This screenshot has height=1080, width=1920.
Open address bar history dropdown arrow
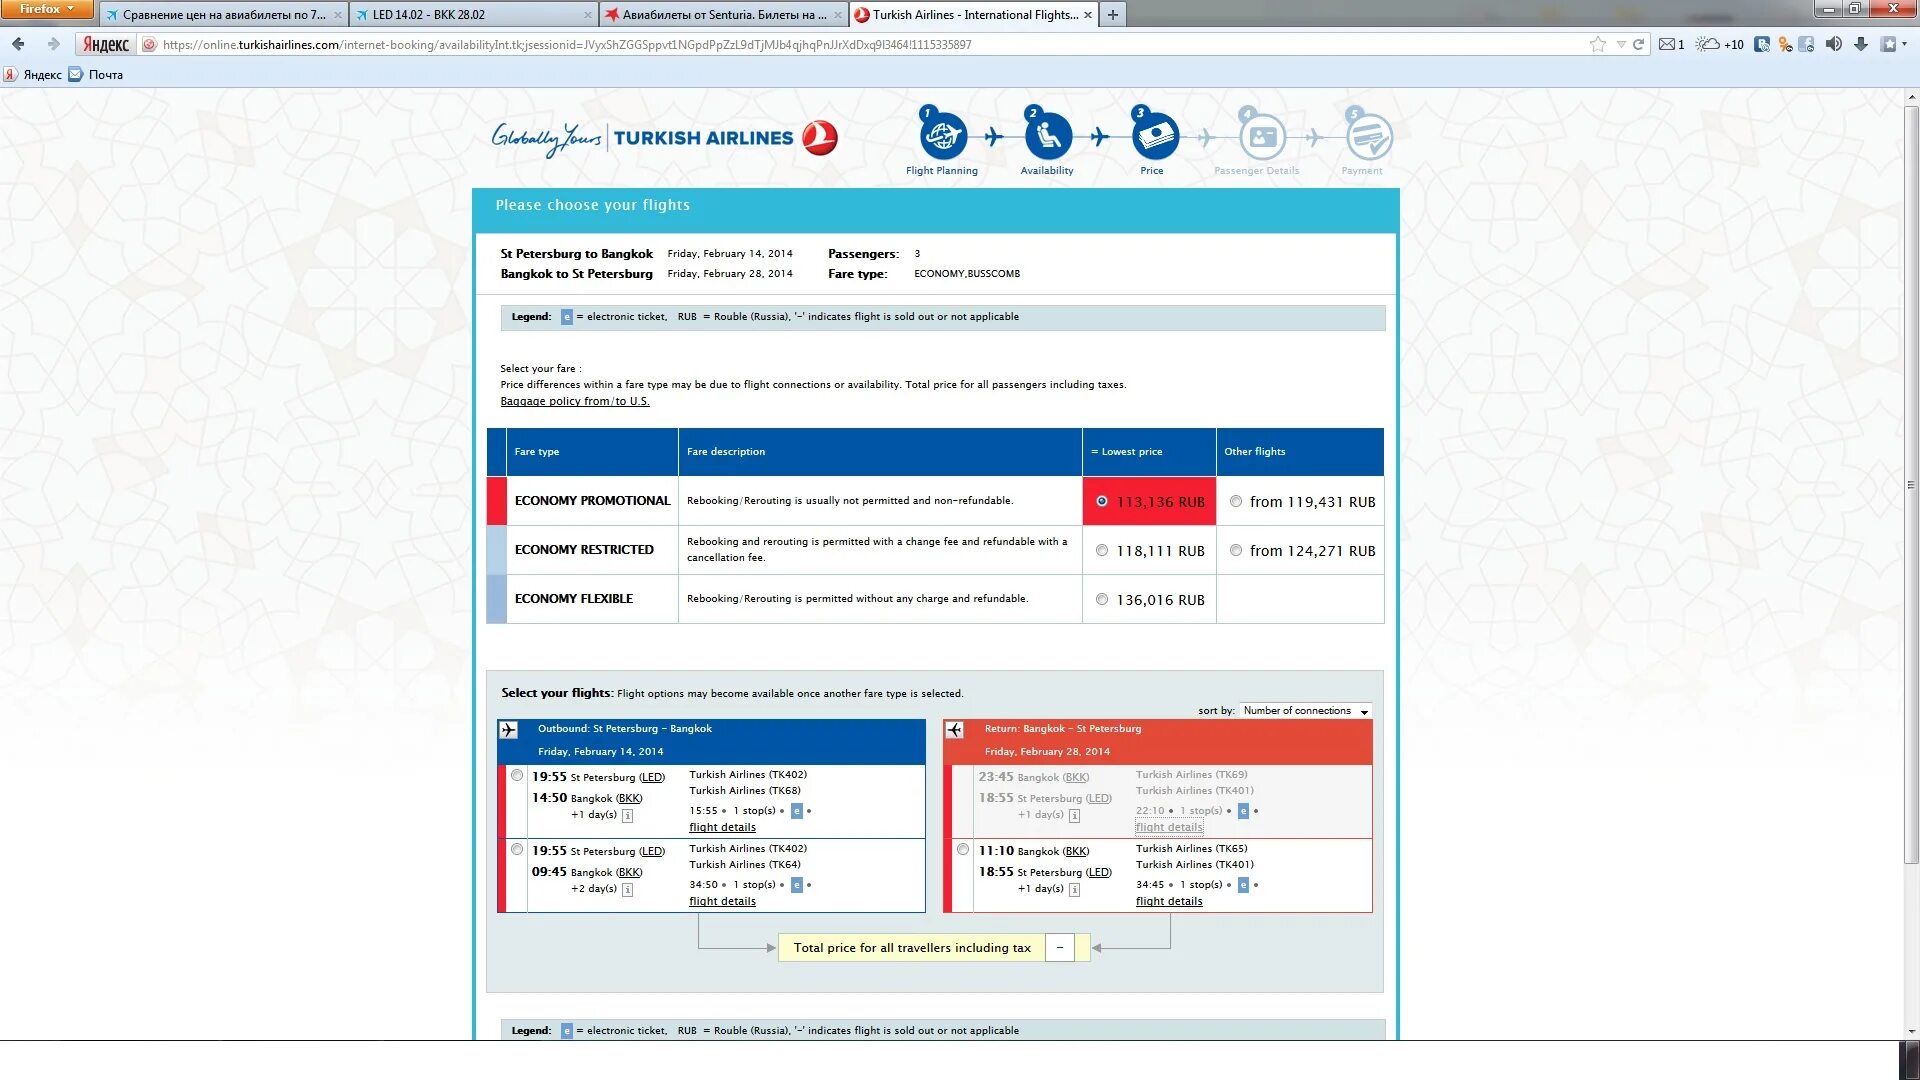[1620, 44]
